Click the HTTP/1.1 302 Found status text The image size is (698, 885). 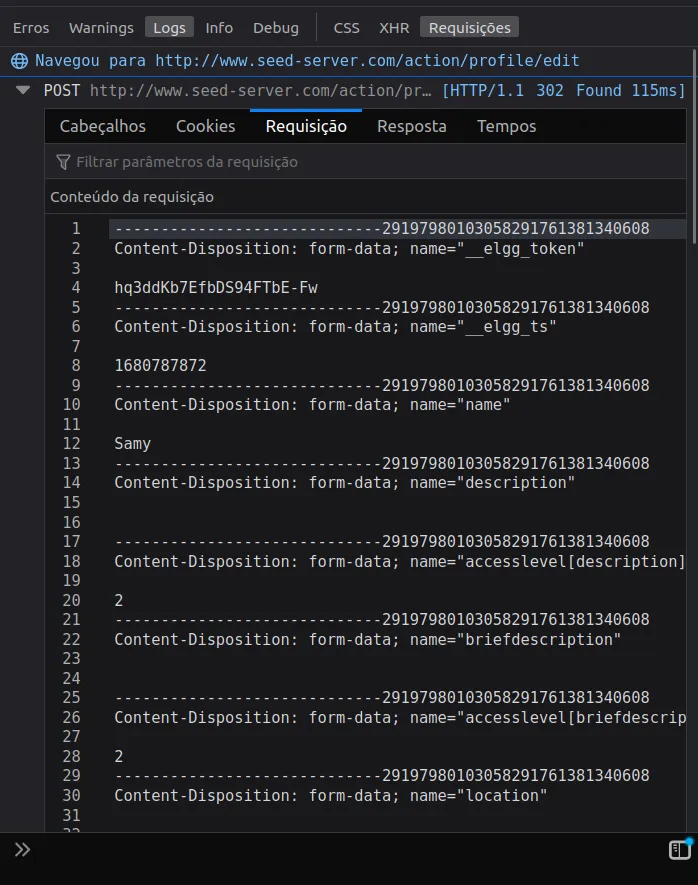(532, 91)
